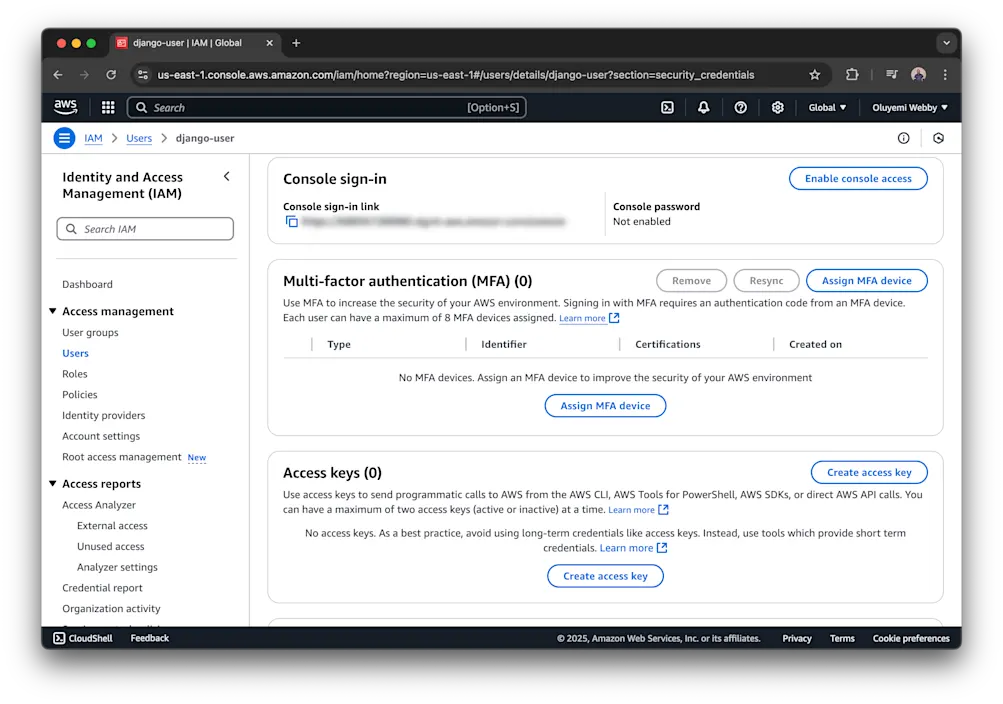Open the settings gear in the navigation bar

click(778, 107)
